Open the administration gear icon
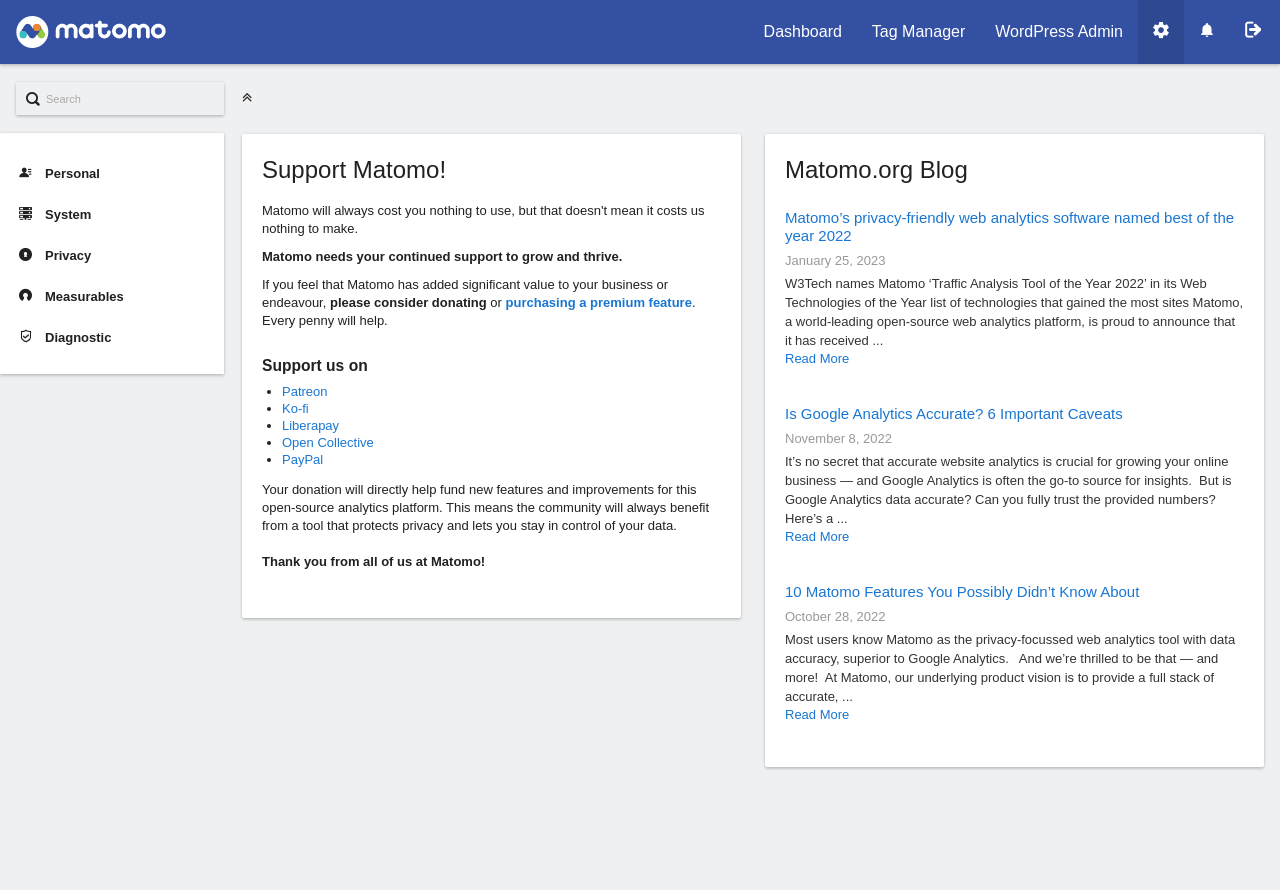 (x=1161, y=31)
